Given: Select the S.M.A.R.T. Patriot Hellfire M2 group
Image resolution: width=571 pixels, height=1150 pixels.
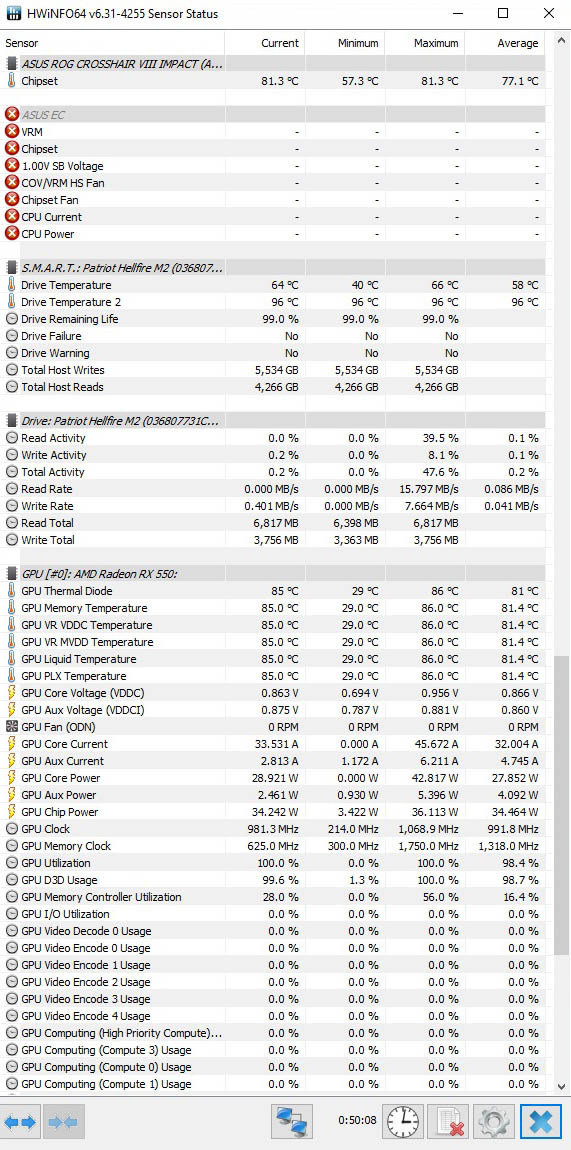Looking at the screenshot, I should point(273,268).
